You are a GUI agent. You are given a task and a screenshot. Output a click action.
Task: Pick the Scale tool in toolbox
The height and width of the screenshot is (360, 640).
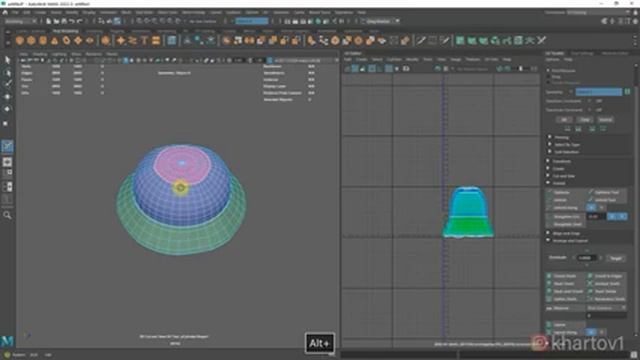[6, 123]
